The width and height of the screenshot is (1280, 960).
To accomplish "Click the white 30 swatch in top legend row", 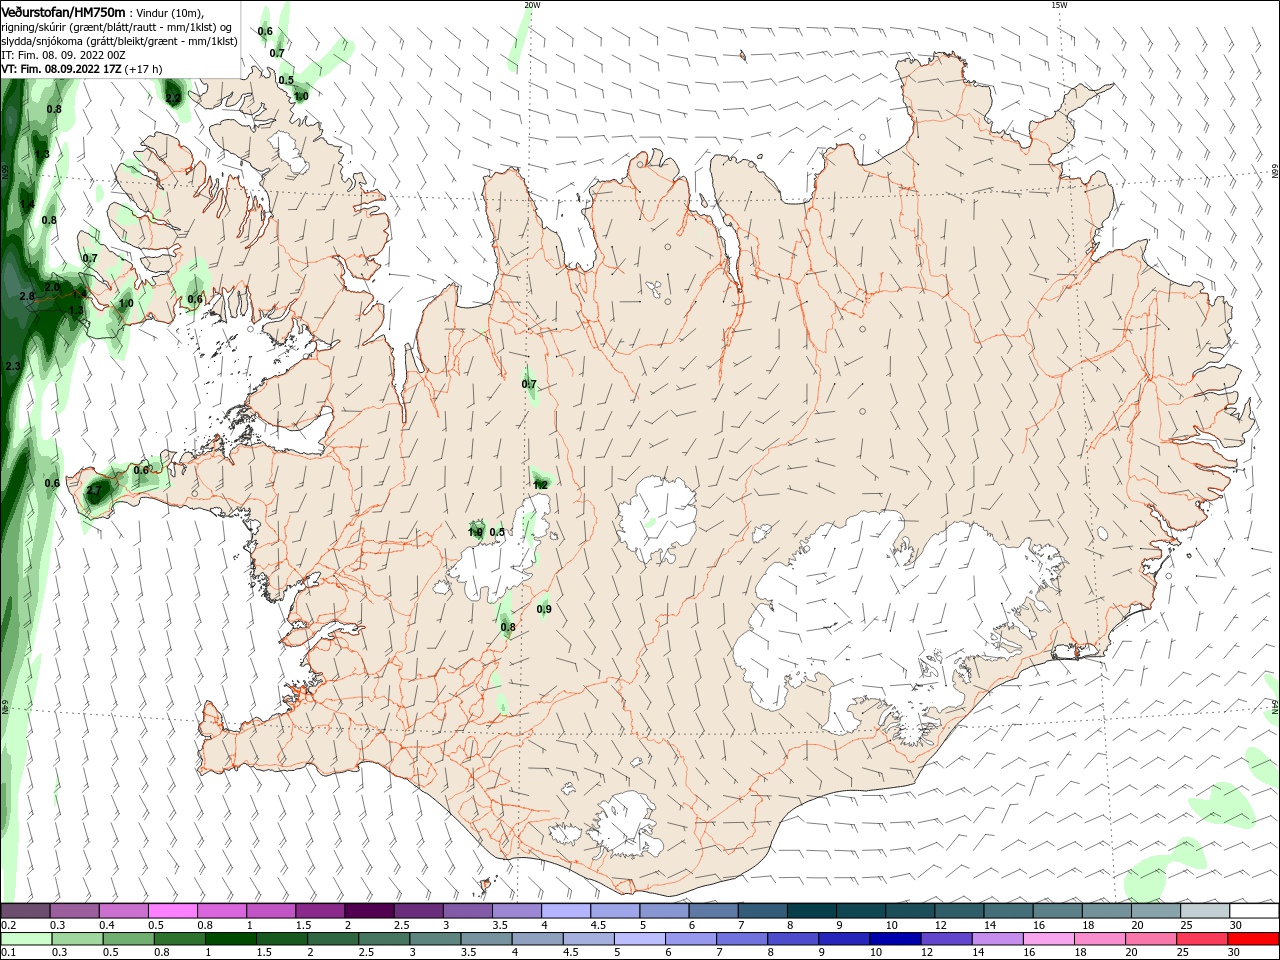I will (1254, 911).
